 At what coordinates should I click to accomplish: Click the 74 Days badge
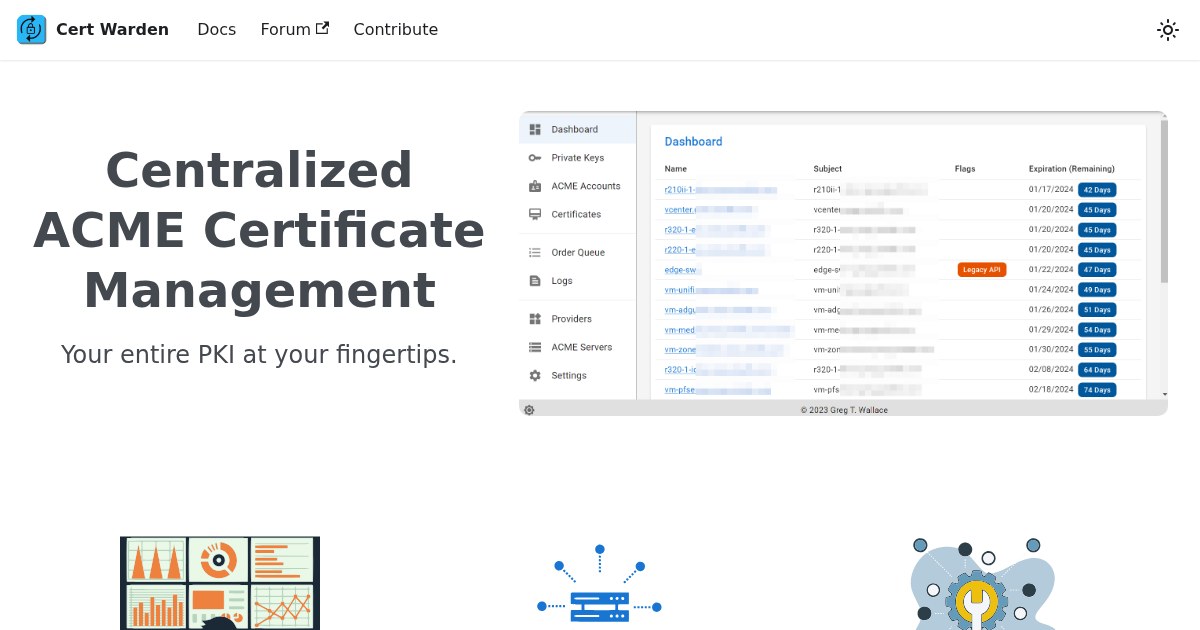point(1097,390)
